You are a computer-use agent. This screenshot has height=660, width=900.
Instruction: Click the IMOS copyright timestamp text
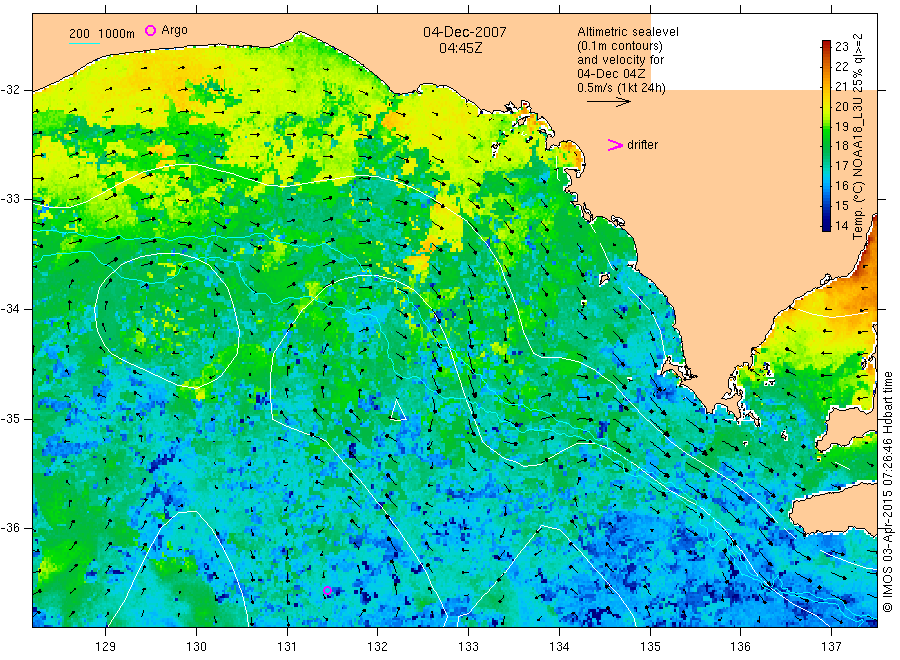888,492
